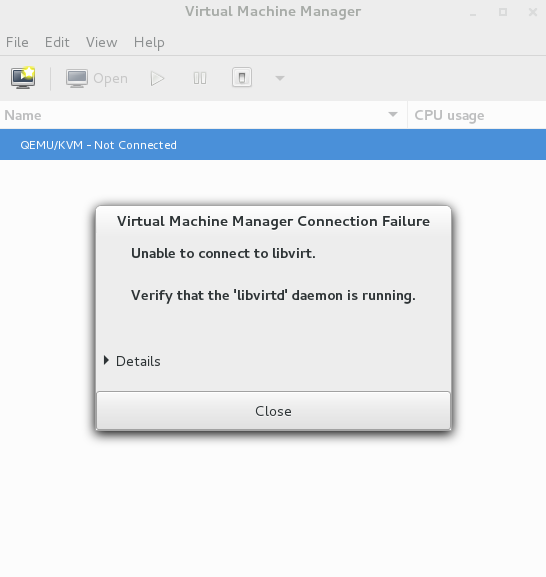Open the File menu
The image size is (546, 577).
click(17, 42)
